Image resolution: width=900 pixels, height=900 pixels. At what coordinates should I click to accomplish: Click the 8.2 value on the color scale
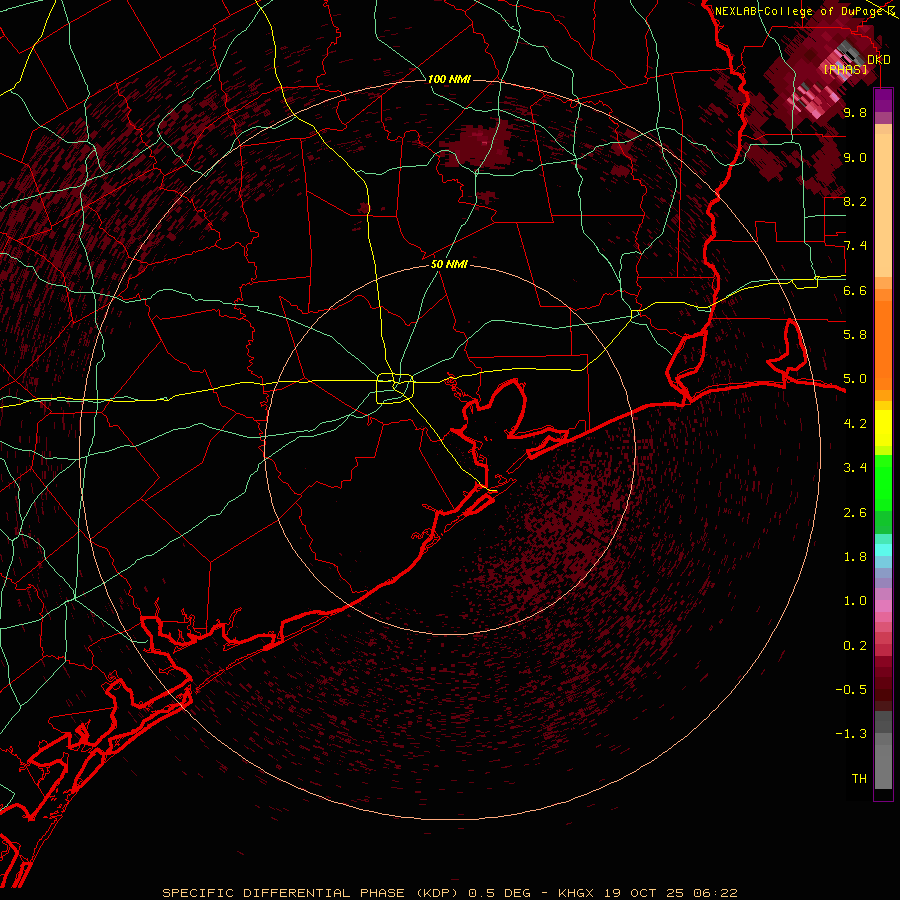pos(855,201)
